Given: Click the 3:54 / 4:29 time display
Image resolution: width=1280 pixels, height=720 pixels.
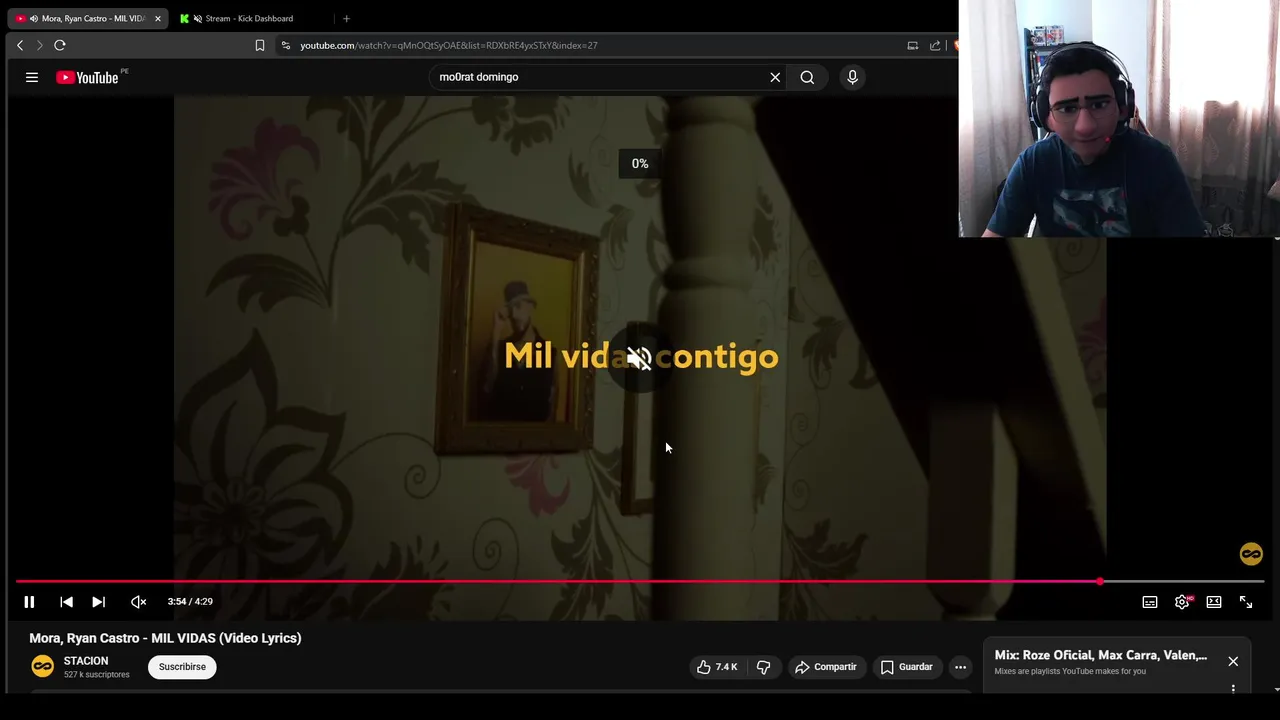Looking at the screenshot, I should click(x=190, y=602).
